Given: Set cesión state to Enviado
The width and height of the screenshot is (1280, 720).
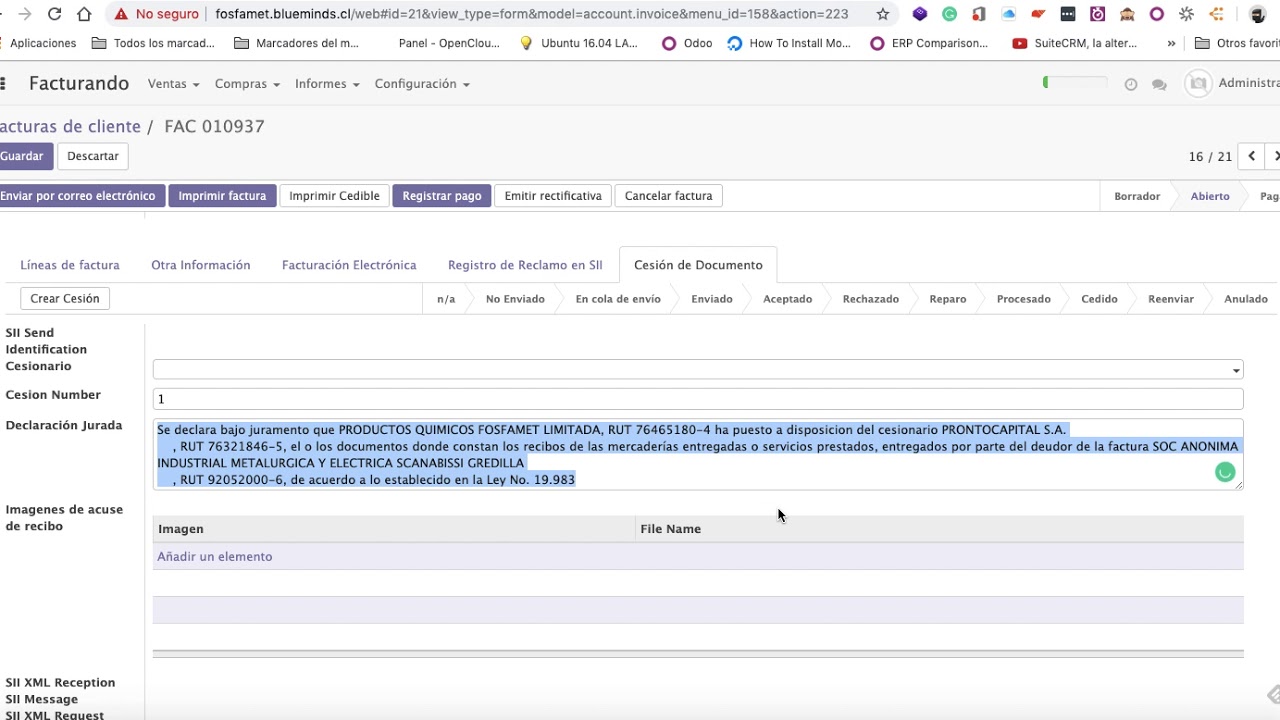Looking at the screenshot, I should pyautogui.click(x=712, y=299).
